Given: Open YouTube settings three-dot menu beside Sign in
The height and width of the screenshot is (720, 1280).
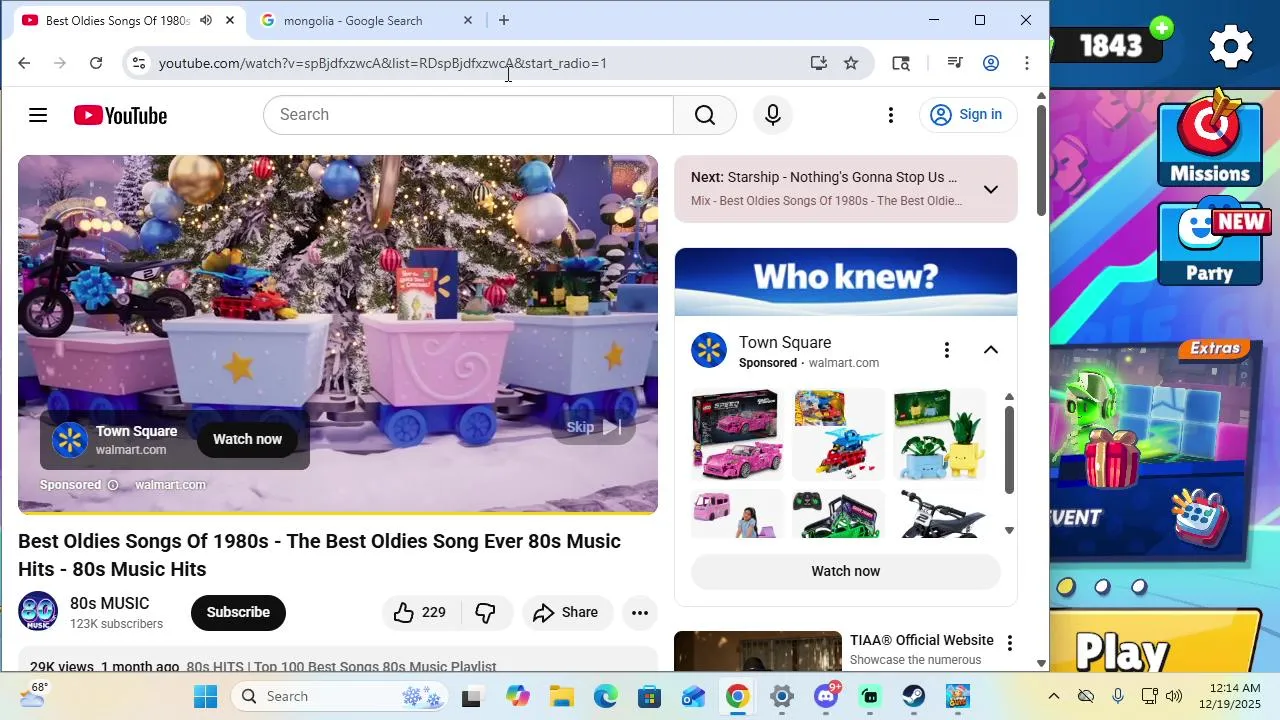Looking at the screenshot, I should pos(891,115).
